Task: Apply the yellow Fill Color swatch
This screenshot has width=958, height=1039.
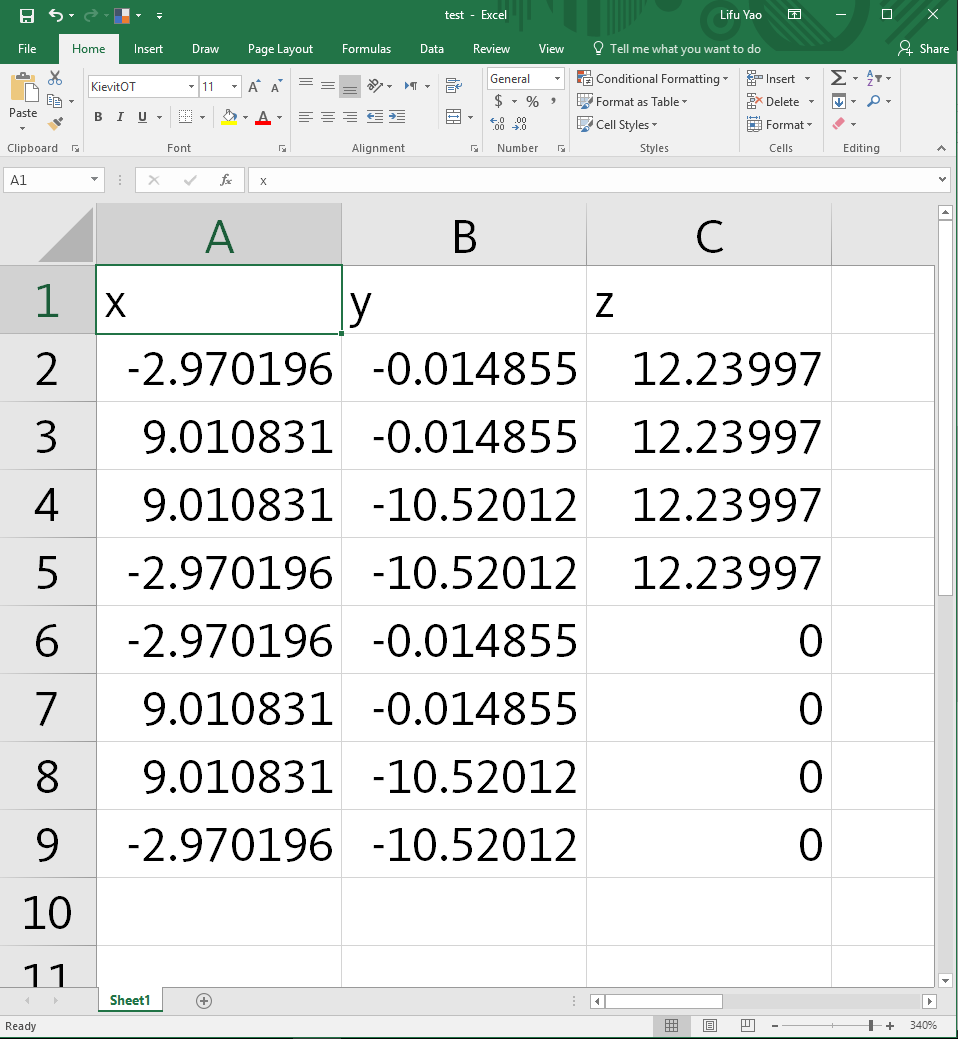Action: (x=229, y=117)
